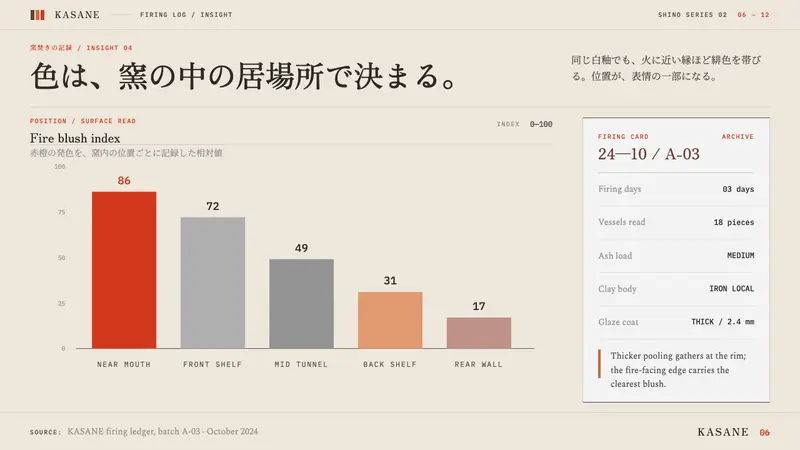Click the KASANE striped logo icon
This screenshot has width=800, height=450.
click(x=37, y=15)
